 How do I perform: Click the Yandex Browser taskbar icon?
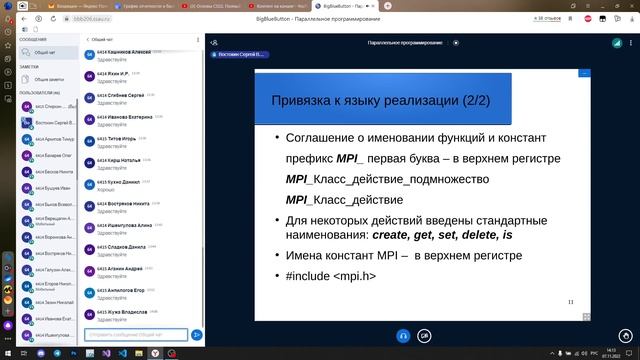pos(155,353)
